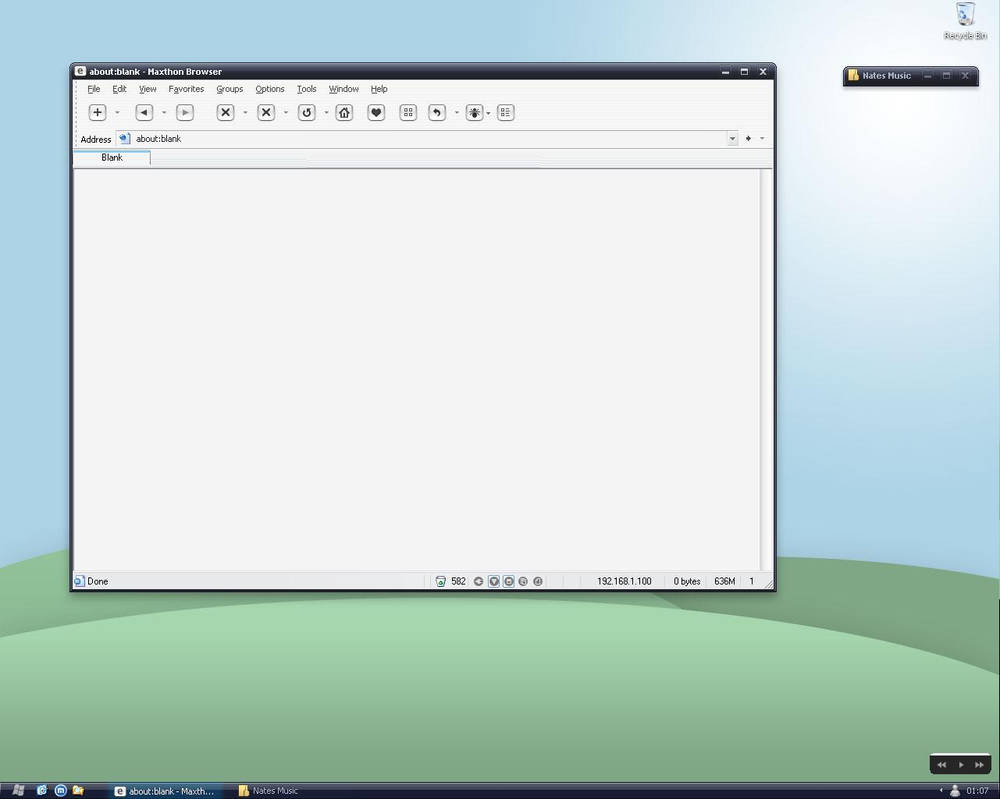This screenshot has width=1000, height=799.
Task: Click the Back navigation arrow
Action: (143, 112)
